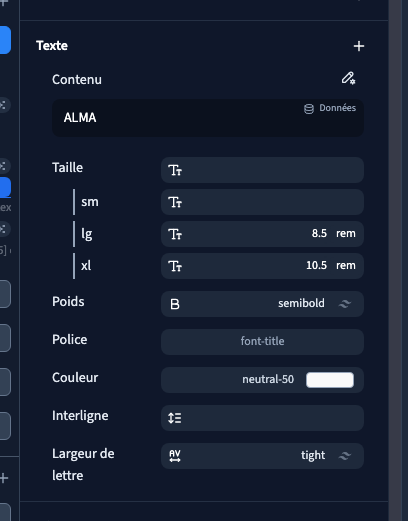Click the lg breakpoint label
The width and height of the screenshot is (408, 521).
87,234
